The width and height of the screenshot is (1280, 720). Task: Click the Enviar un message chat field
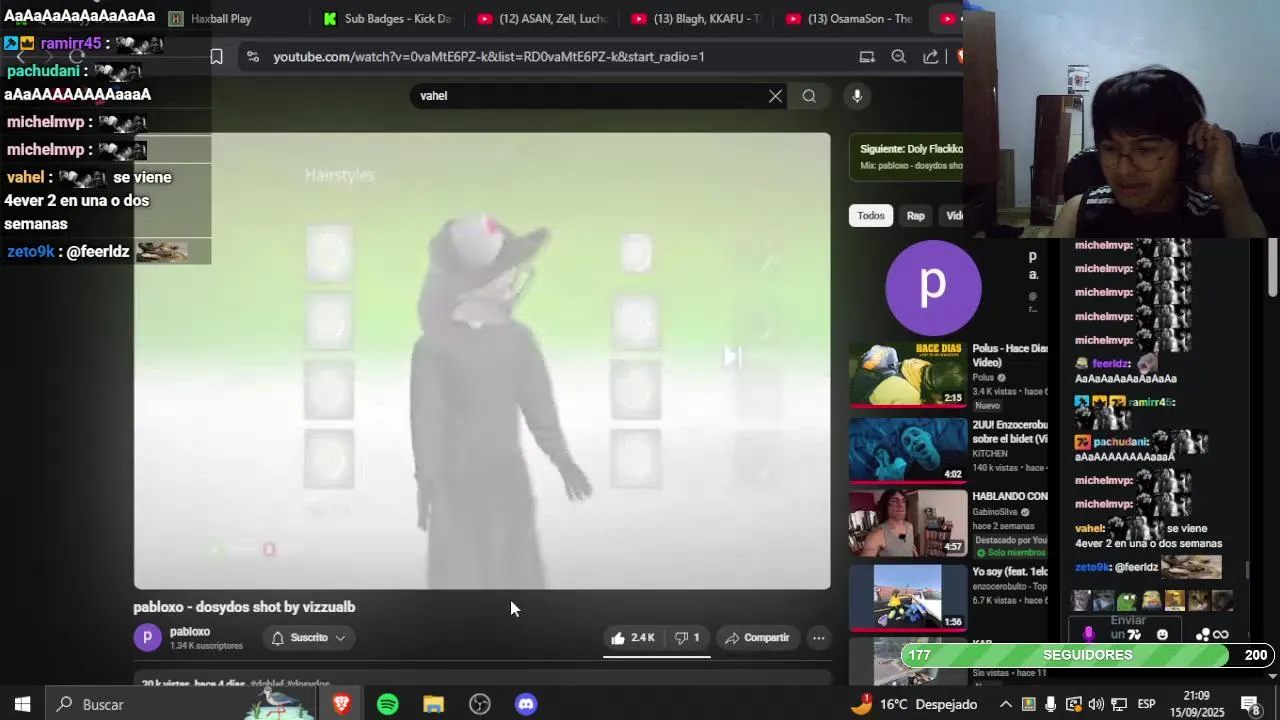click(x=1127, y=628)
